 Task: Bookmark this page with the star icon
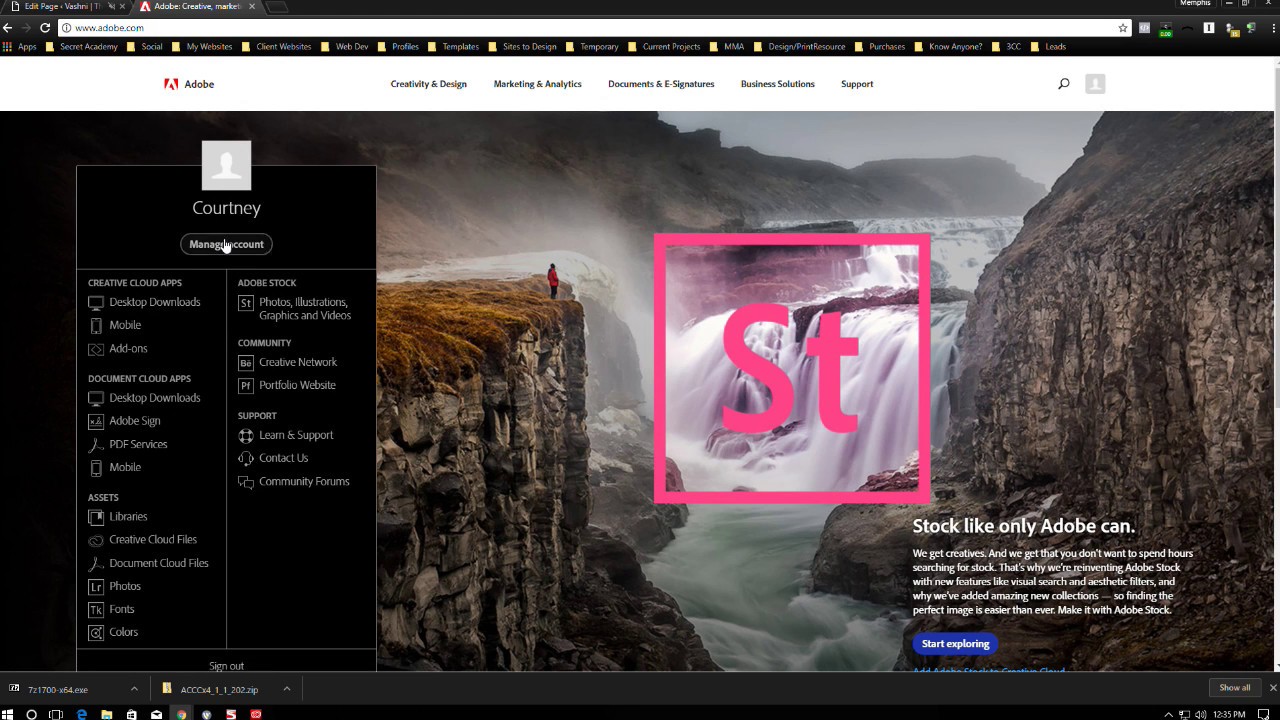1123,28
